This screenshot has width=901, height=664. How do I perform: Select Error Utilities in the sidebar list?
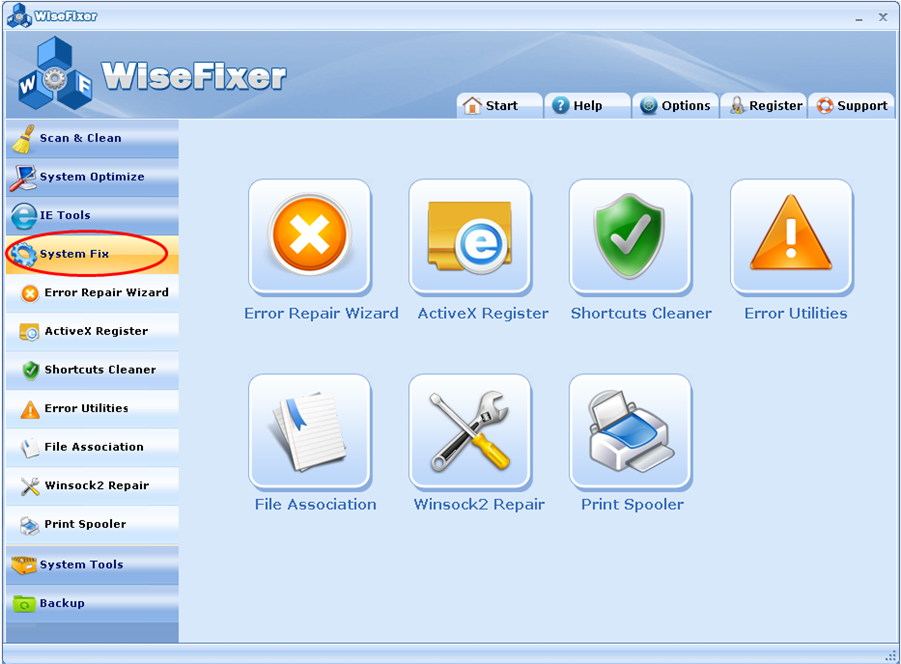[x=93, y=408]
